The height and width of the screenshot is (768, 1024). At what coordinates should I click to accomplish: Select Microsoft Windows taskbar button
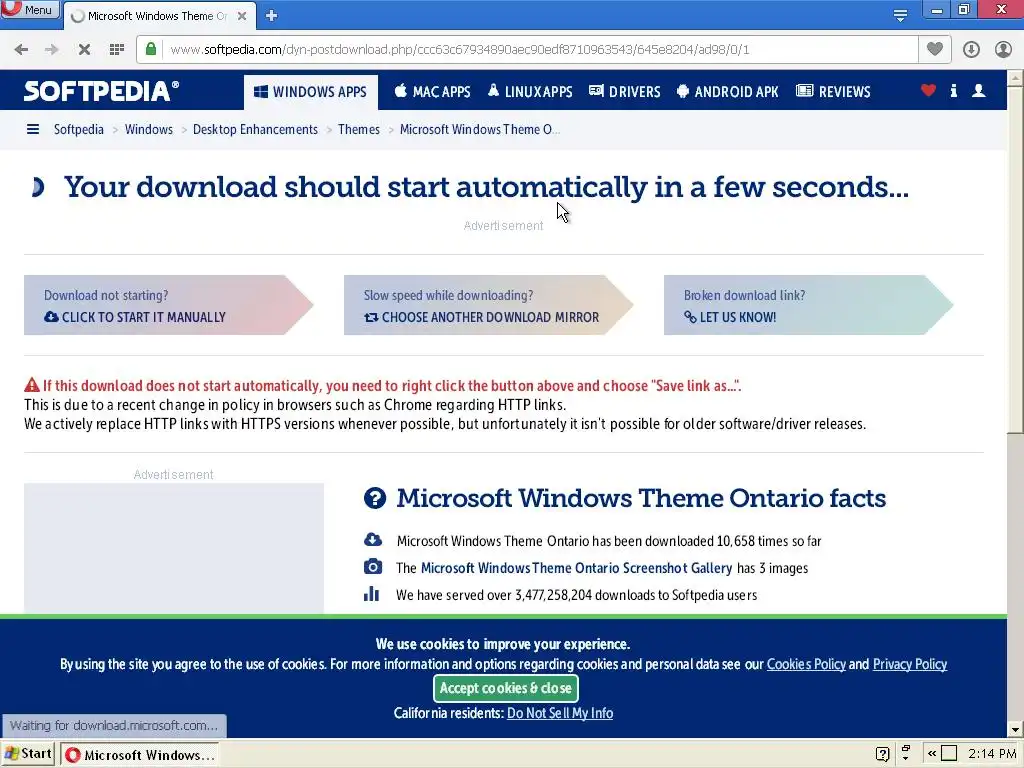(x=140, y=754)
